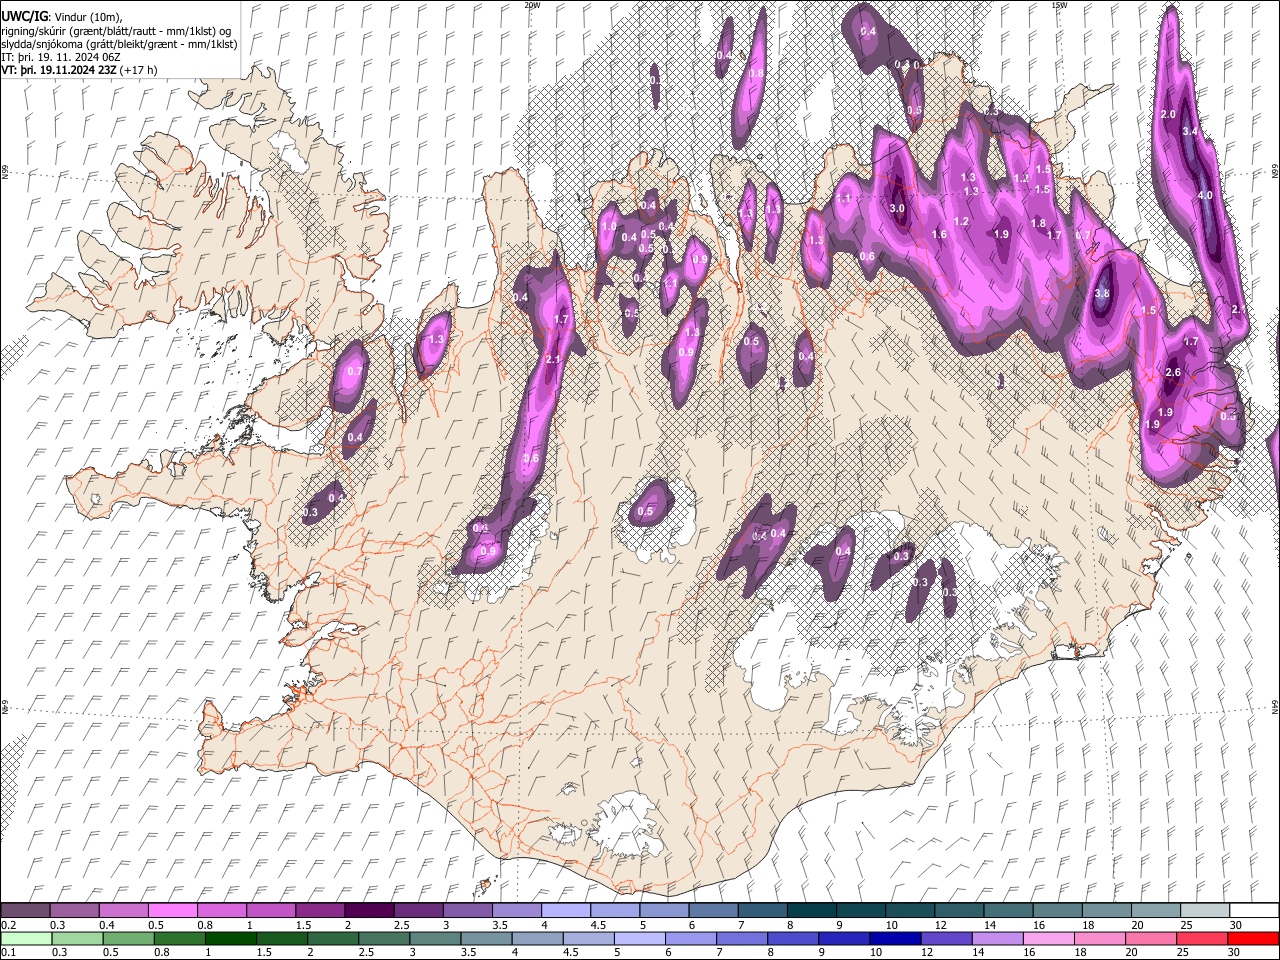Pick the navy blue 10–12 rain legend swatch

895,938
